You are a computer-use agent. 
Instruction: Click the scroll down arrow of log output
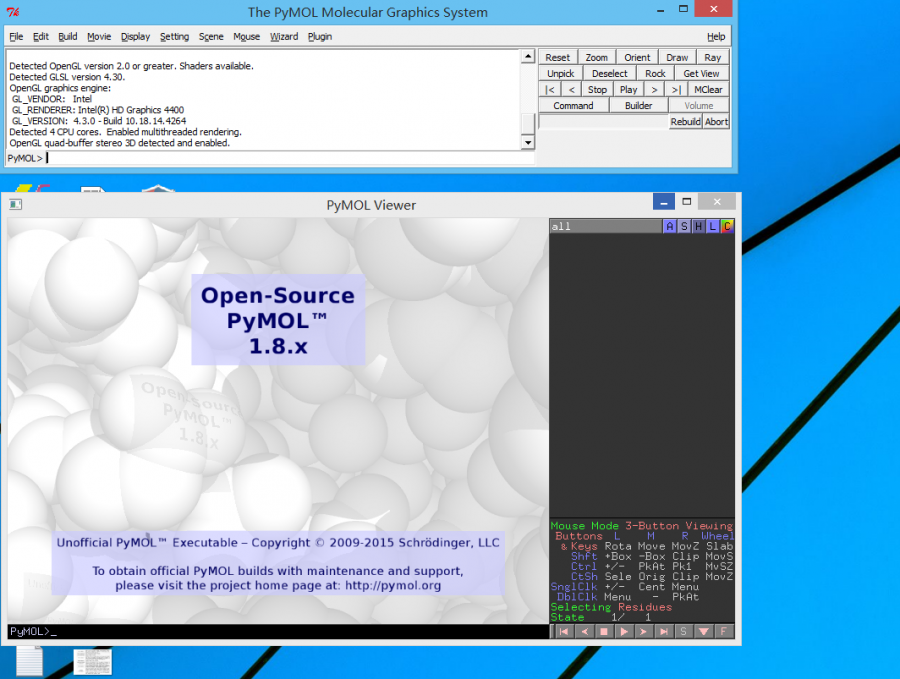coord(527,142)
